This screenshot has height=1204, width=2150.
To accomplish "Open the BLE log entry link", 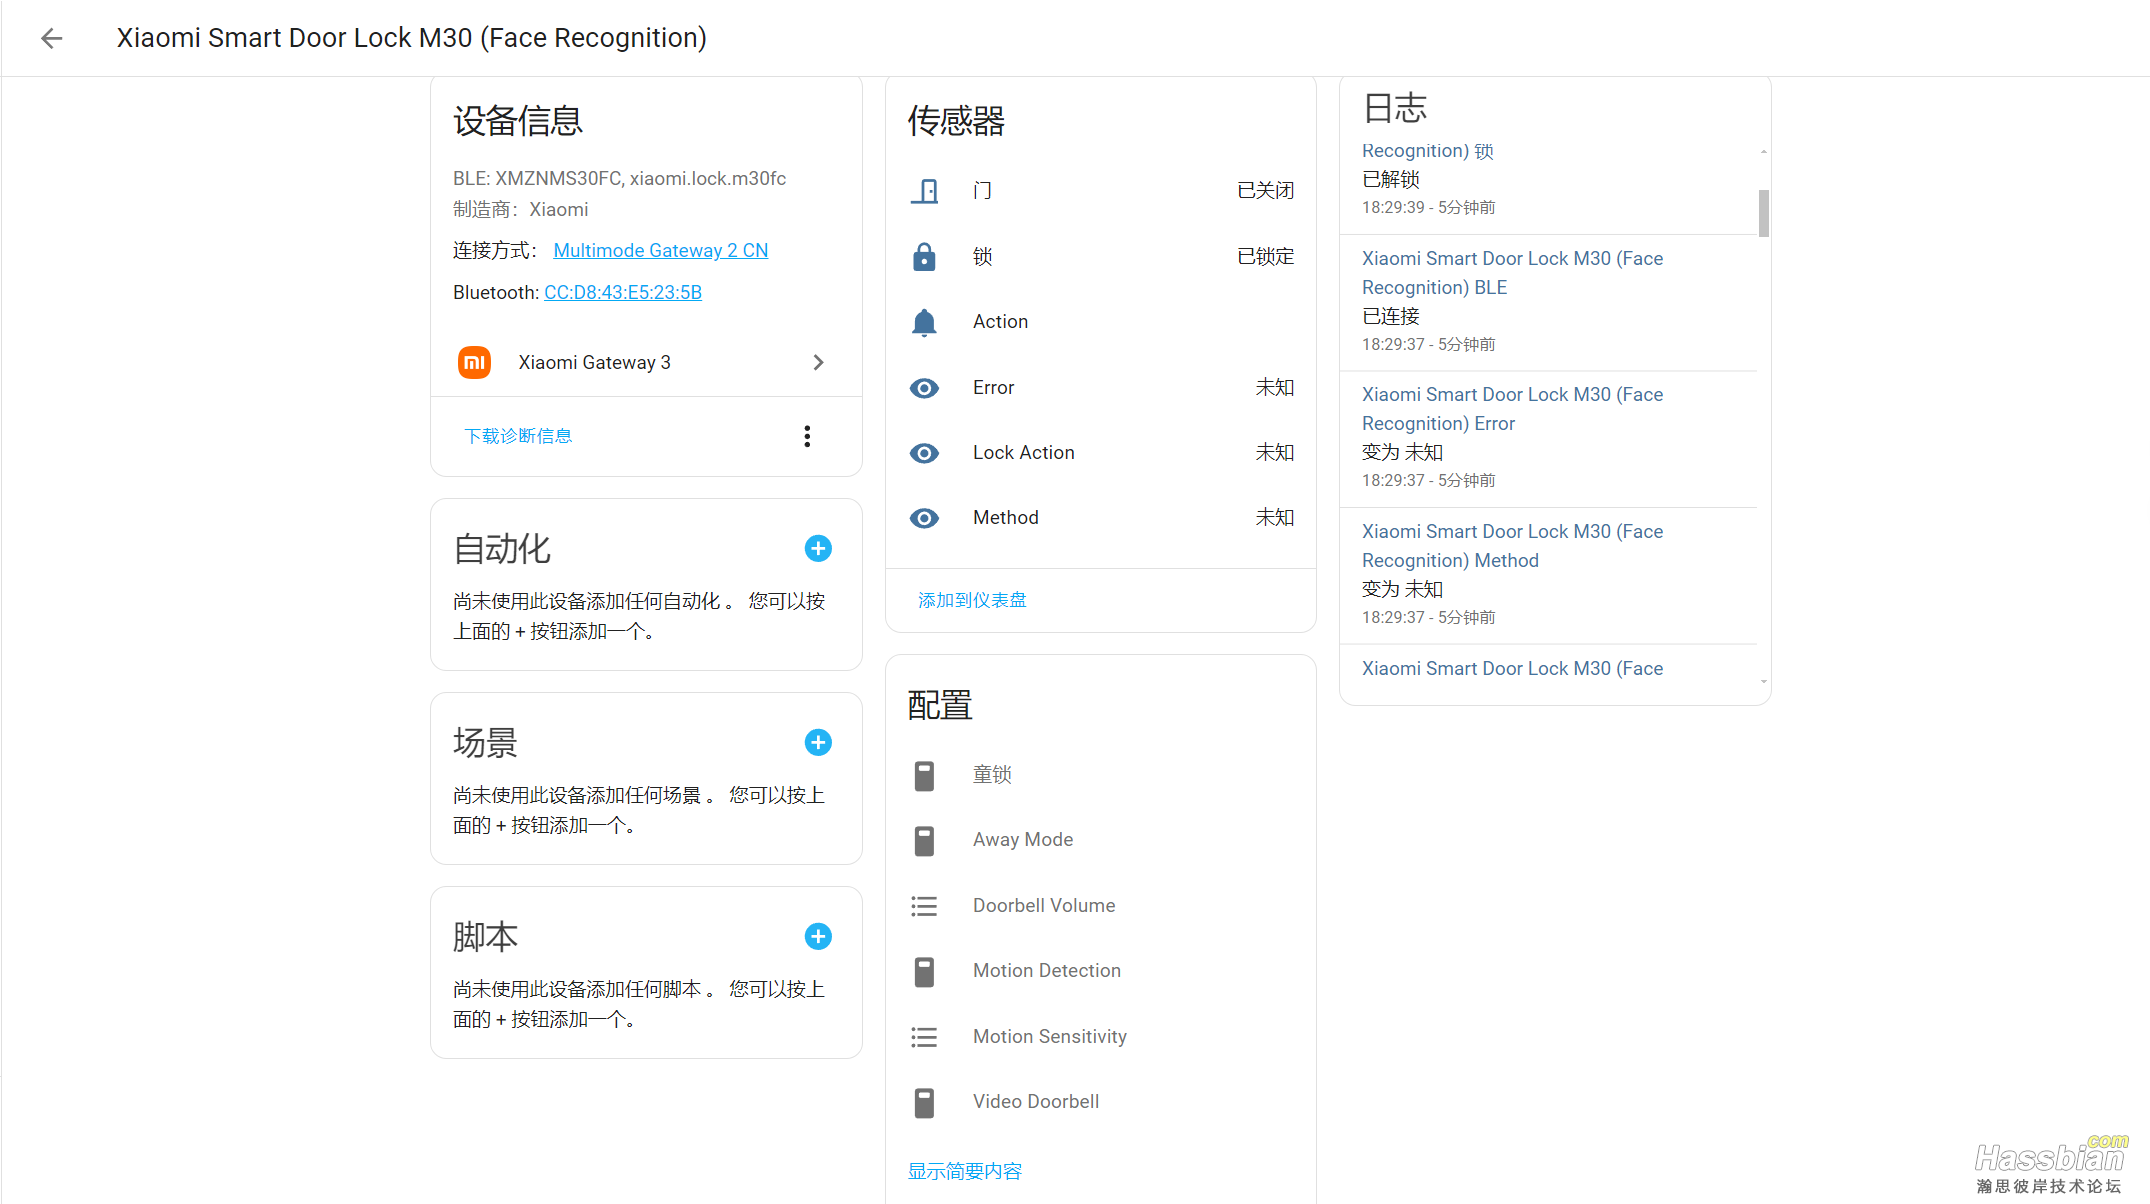I will pos(1512,273).
